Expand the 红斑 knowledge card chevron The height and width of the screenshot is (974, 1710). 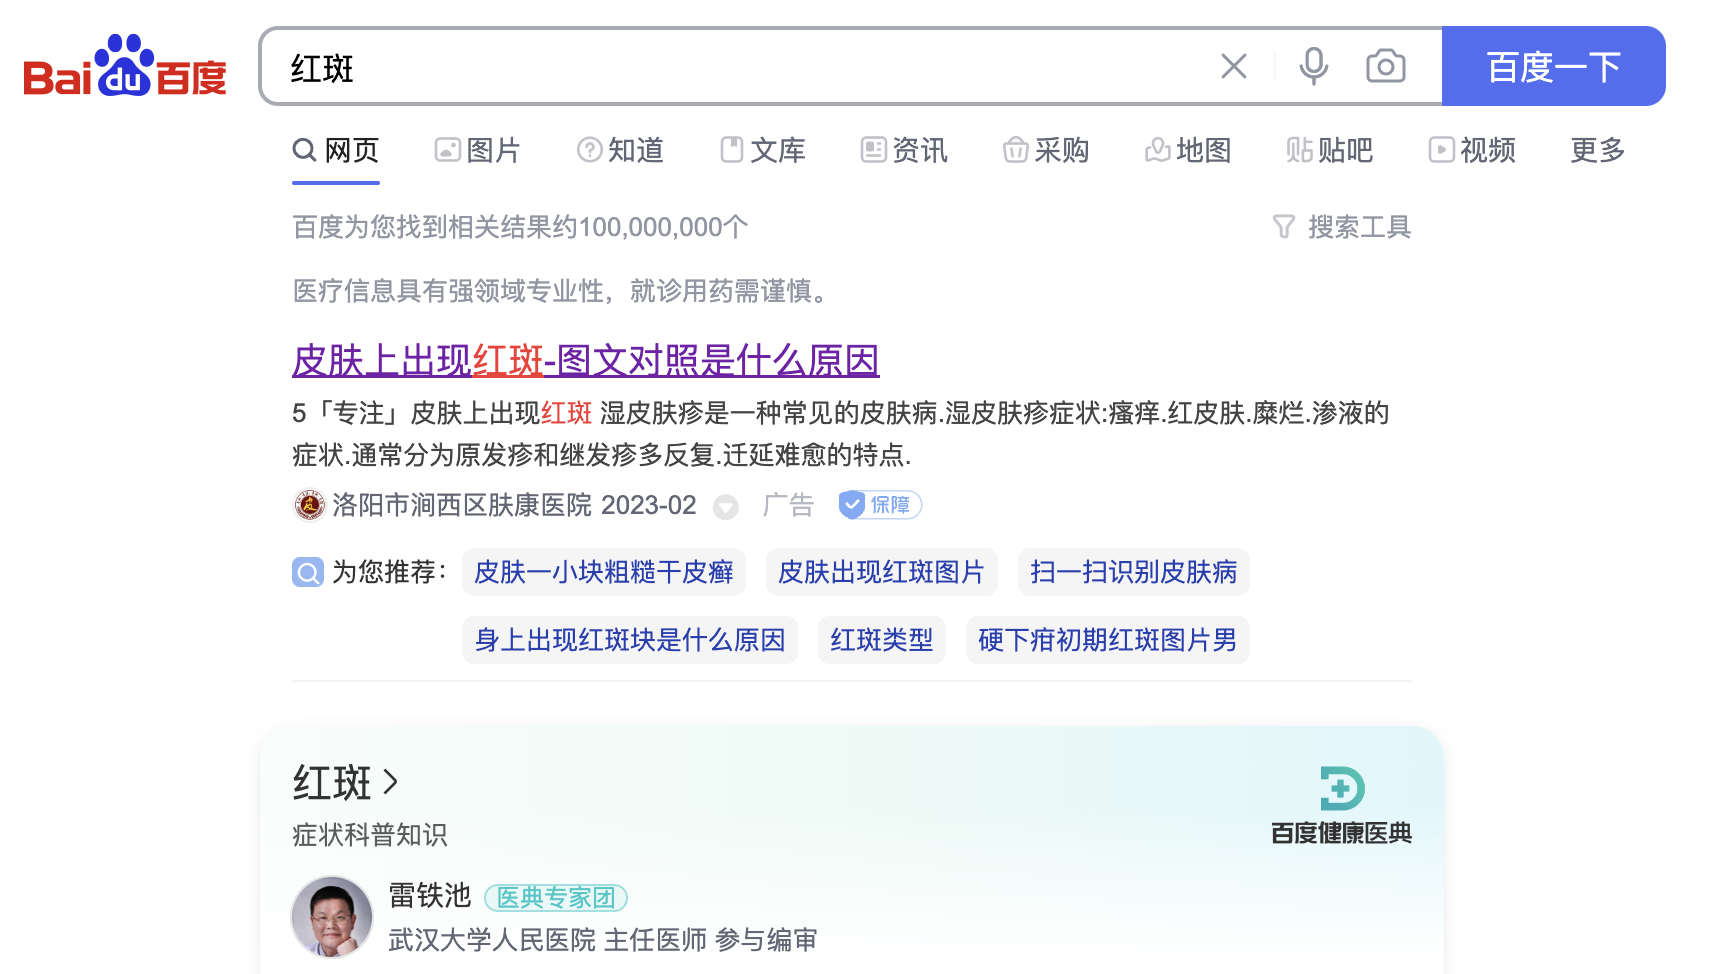(392, 783)
